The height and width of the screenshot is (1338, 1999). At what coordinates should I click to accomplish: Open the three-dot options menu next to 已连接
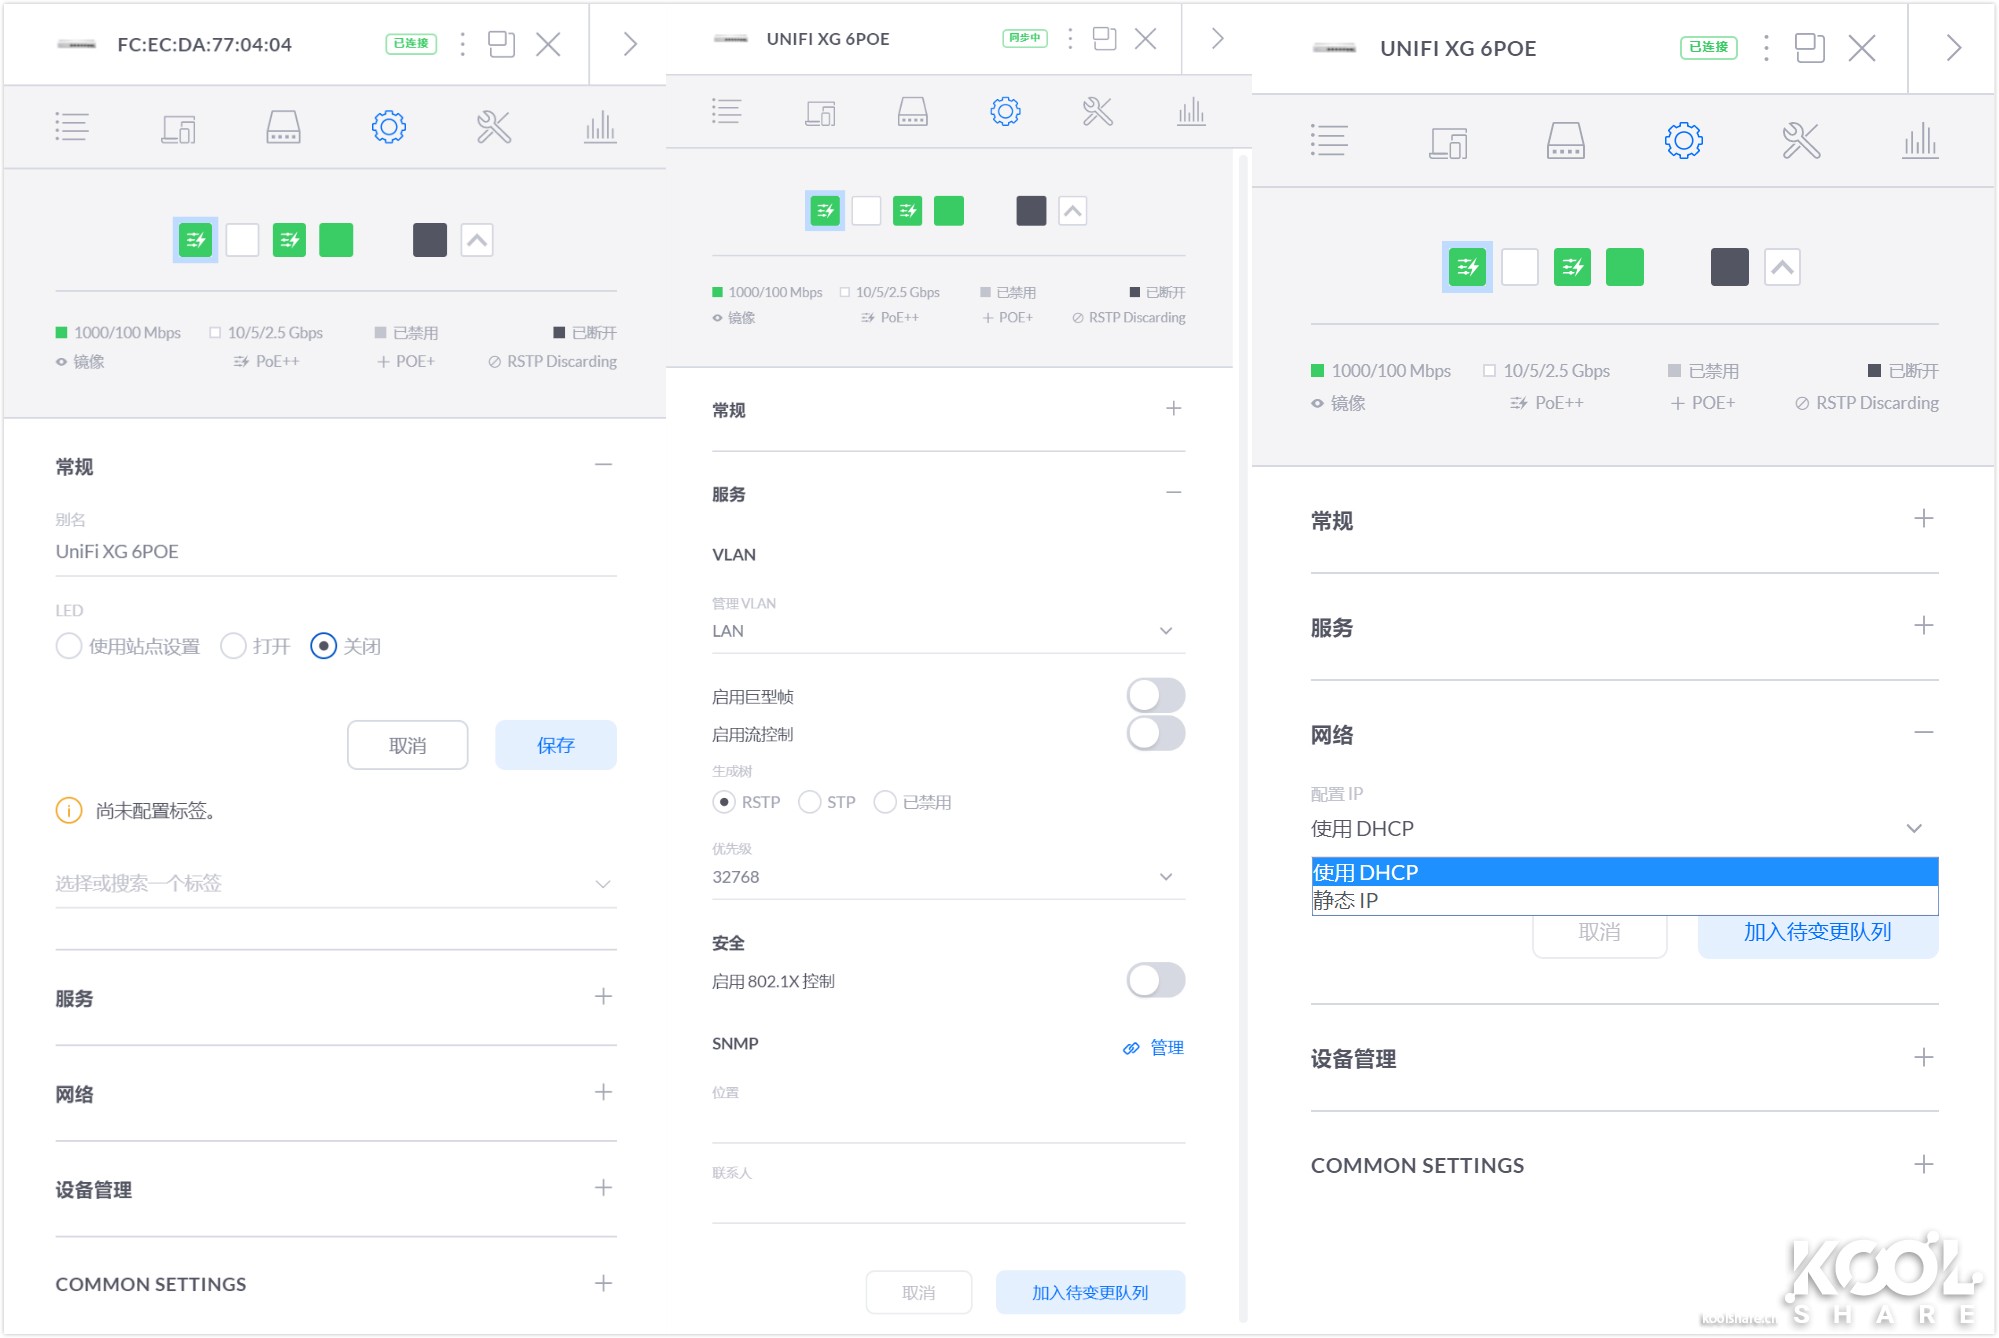tap(461, 44)
